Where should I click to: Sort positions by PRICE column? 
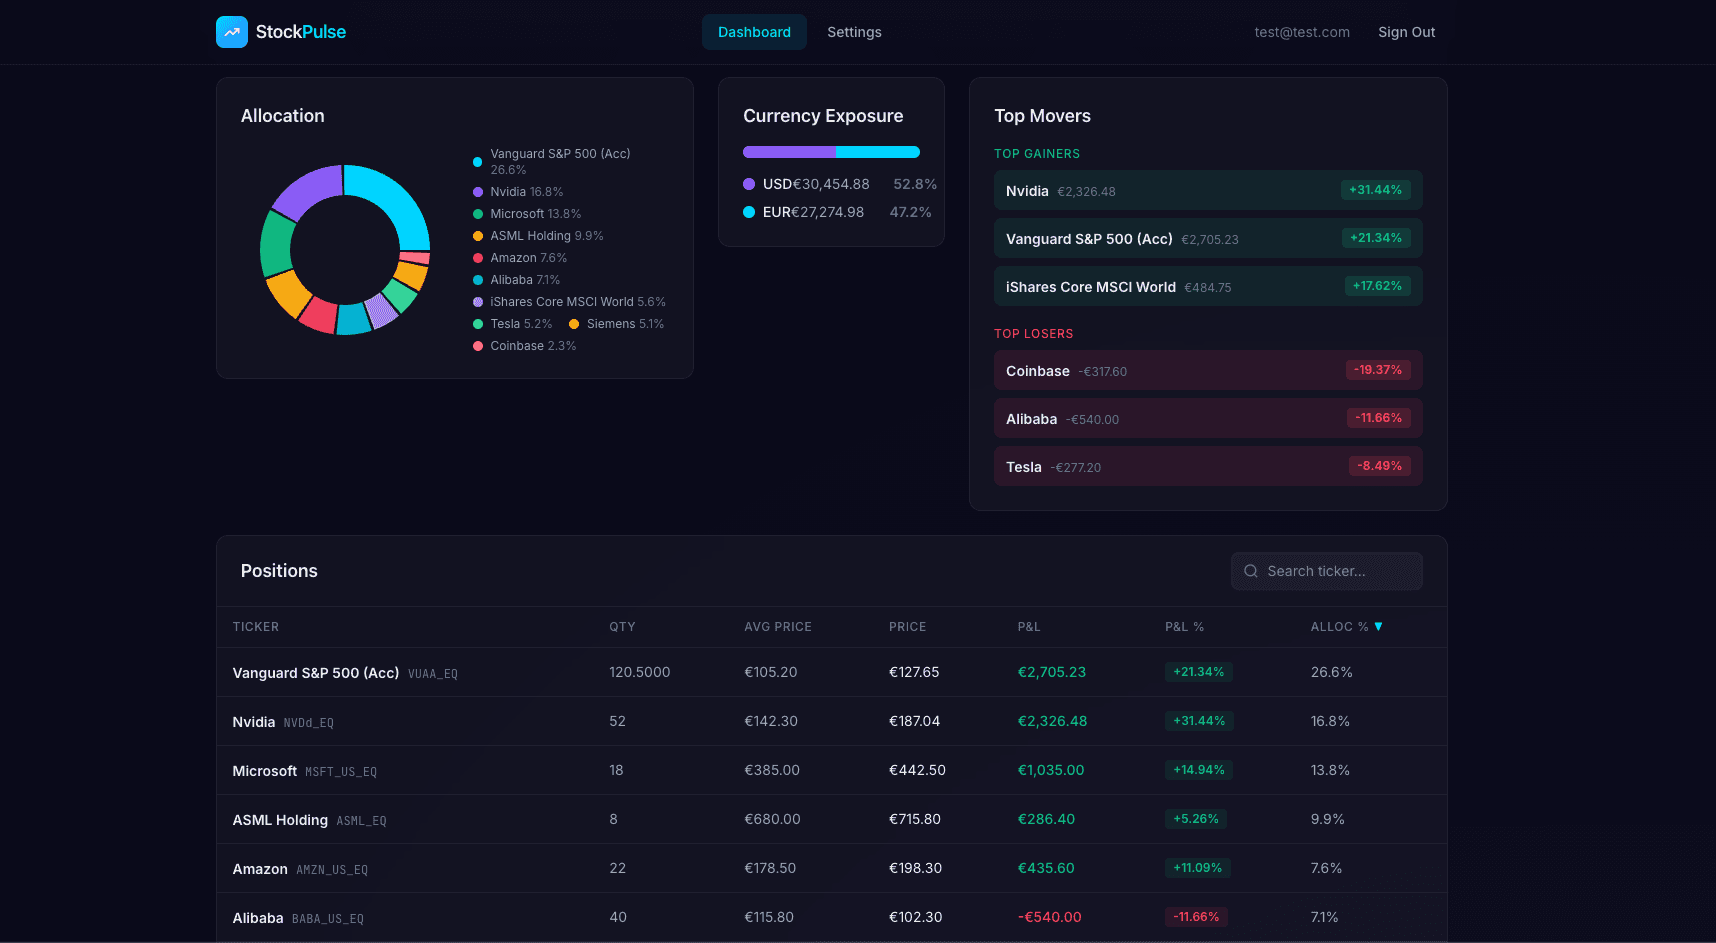908,627
